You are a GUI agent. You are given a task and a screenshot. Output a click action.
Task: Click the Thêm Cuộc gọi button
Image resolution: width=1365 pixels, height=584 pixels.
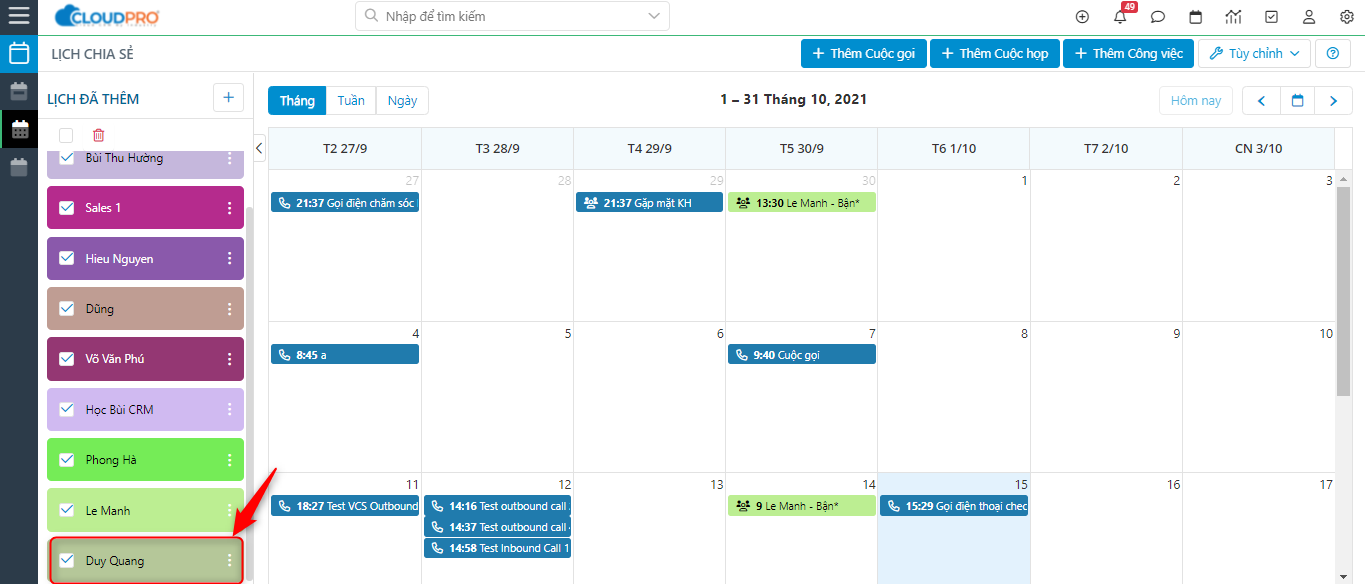864,54
